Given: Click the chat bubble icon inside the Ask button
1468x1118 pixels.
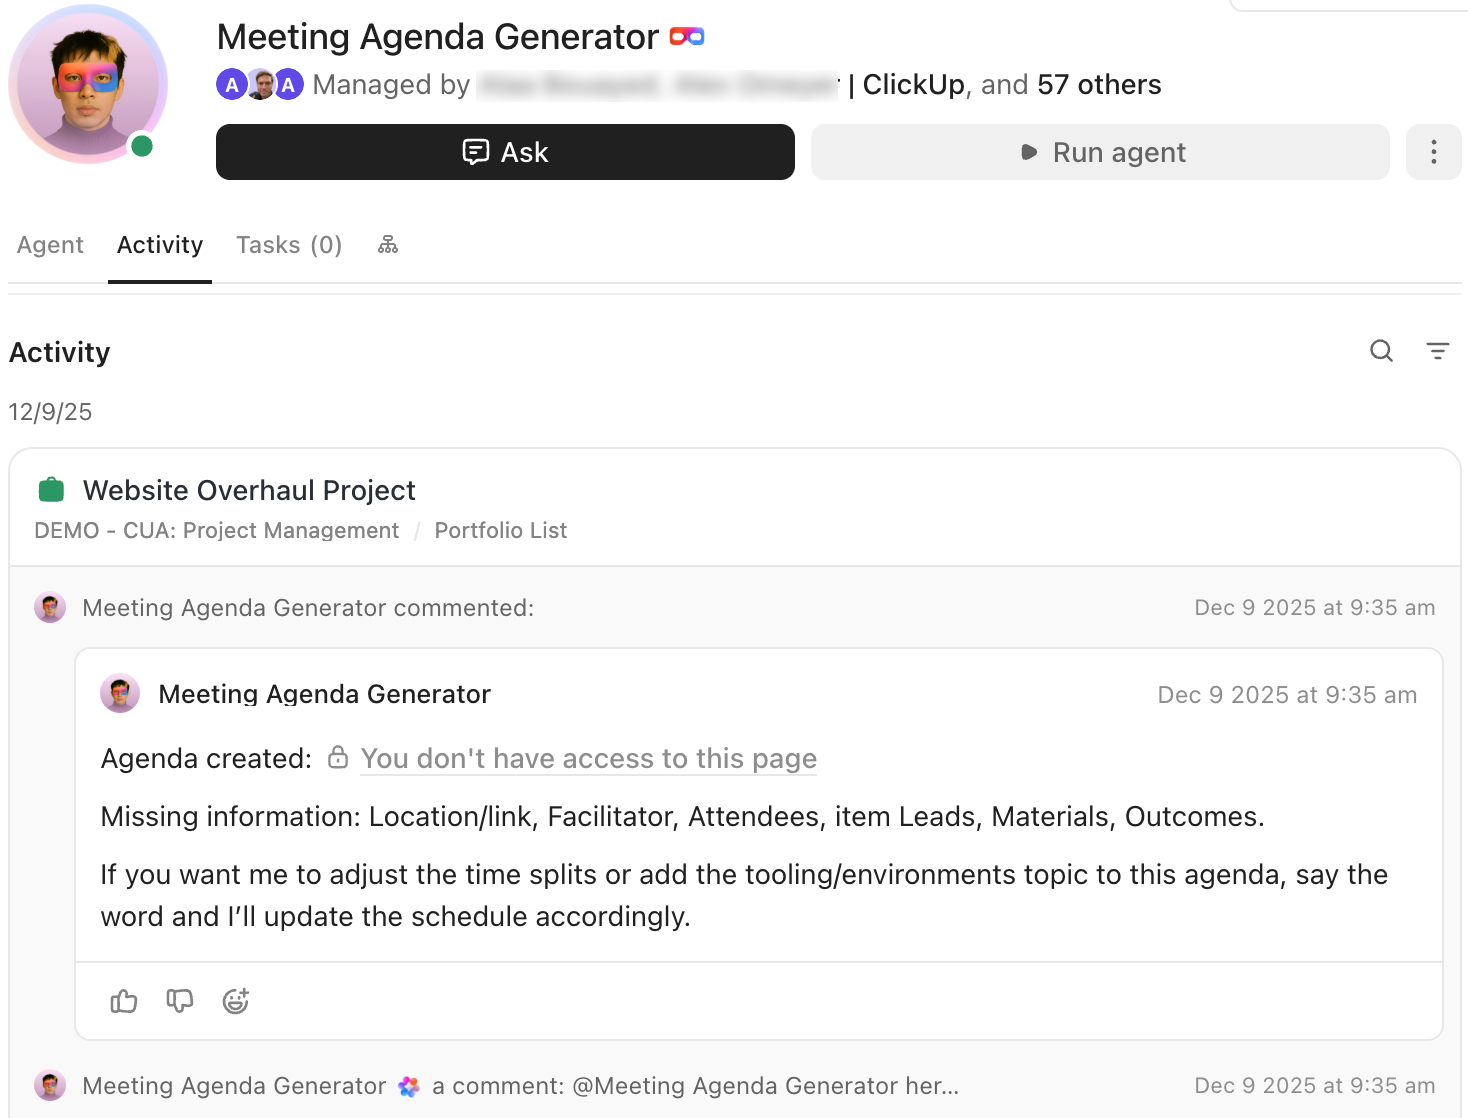Looking at the screenshot, I should [x=475, y=151].
